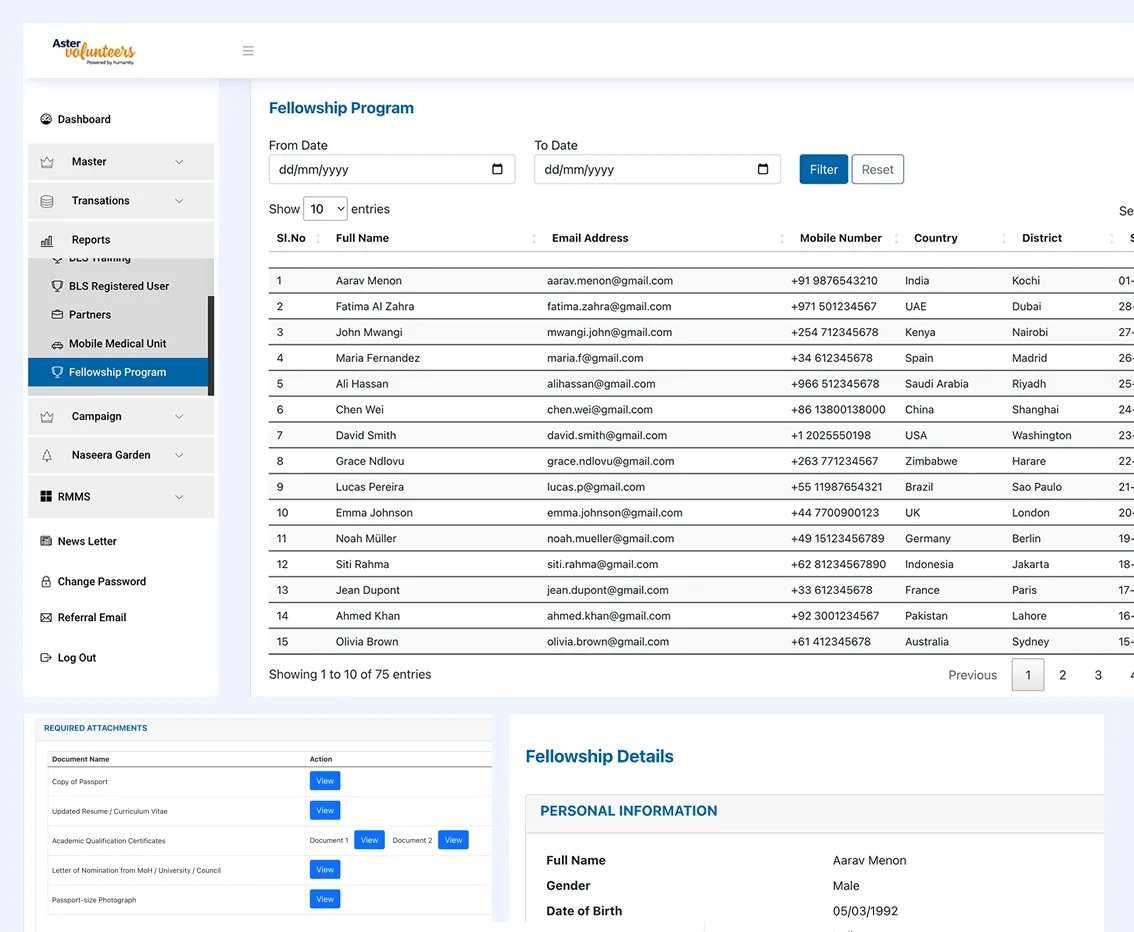The height and width of the screenshot is (932, 1134).
Task: Open the Reports menu
Action: point(91,239)
